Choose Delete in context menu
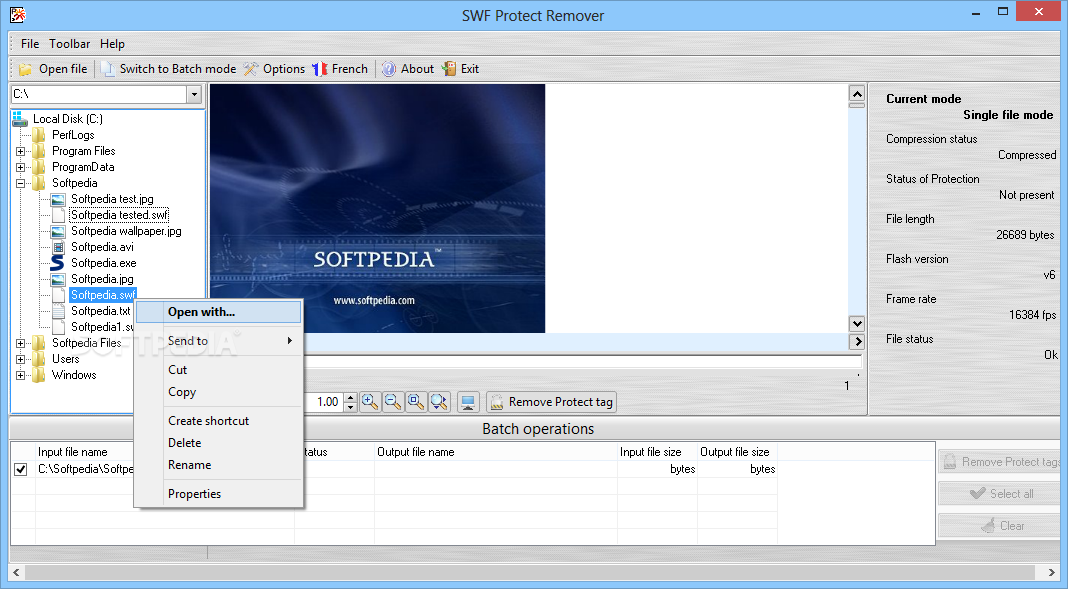1068x589 pixels. tap(218, 443)
